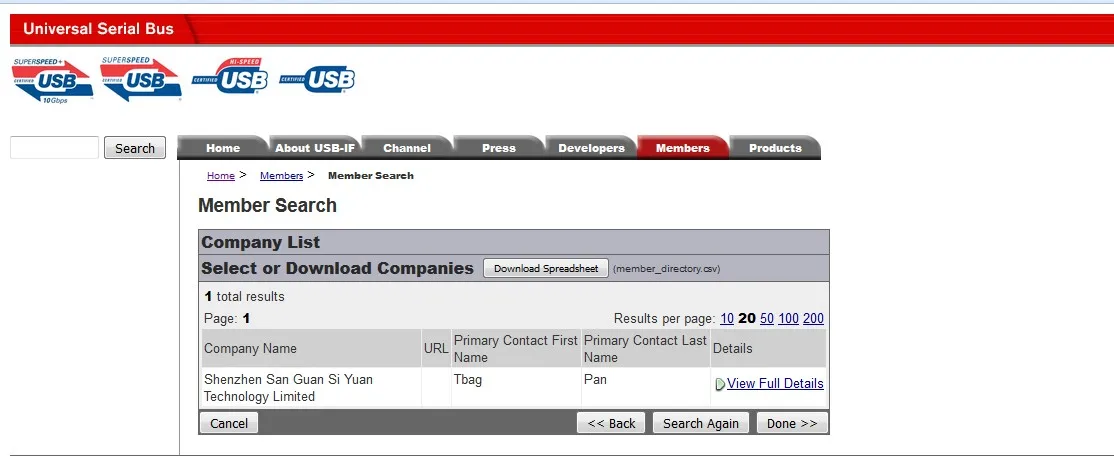Click the SuperSpeed+ USB 10Gbps logo
1114x467 pixels.
(x=53, y=80)
